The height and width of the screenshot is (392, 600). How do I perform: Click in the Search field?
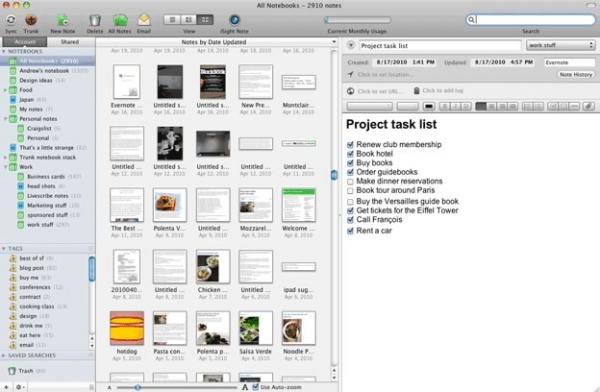coord(531,20)
